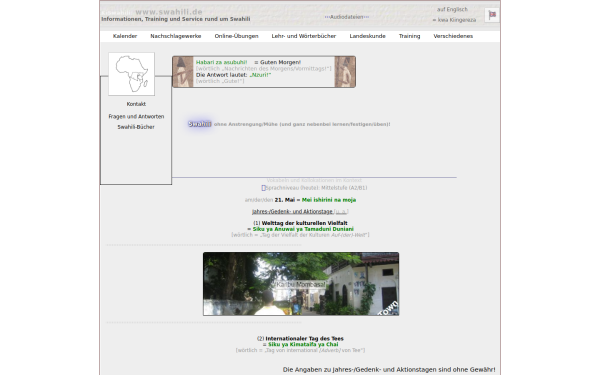Click the Audiodateien link in header
This screenshot has height=375, width=600.
(347, 17)
